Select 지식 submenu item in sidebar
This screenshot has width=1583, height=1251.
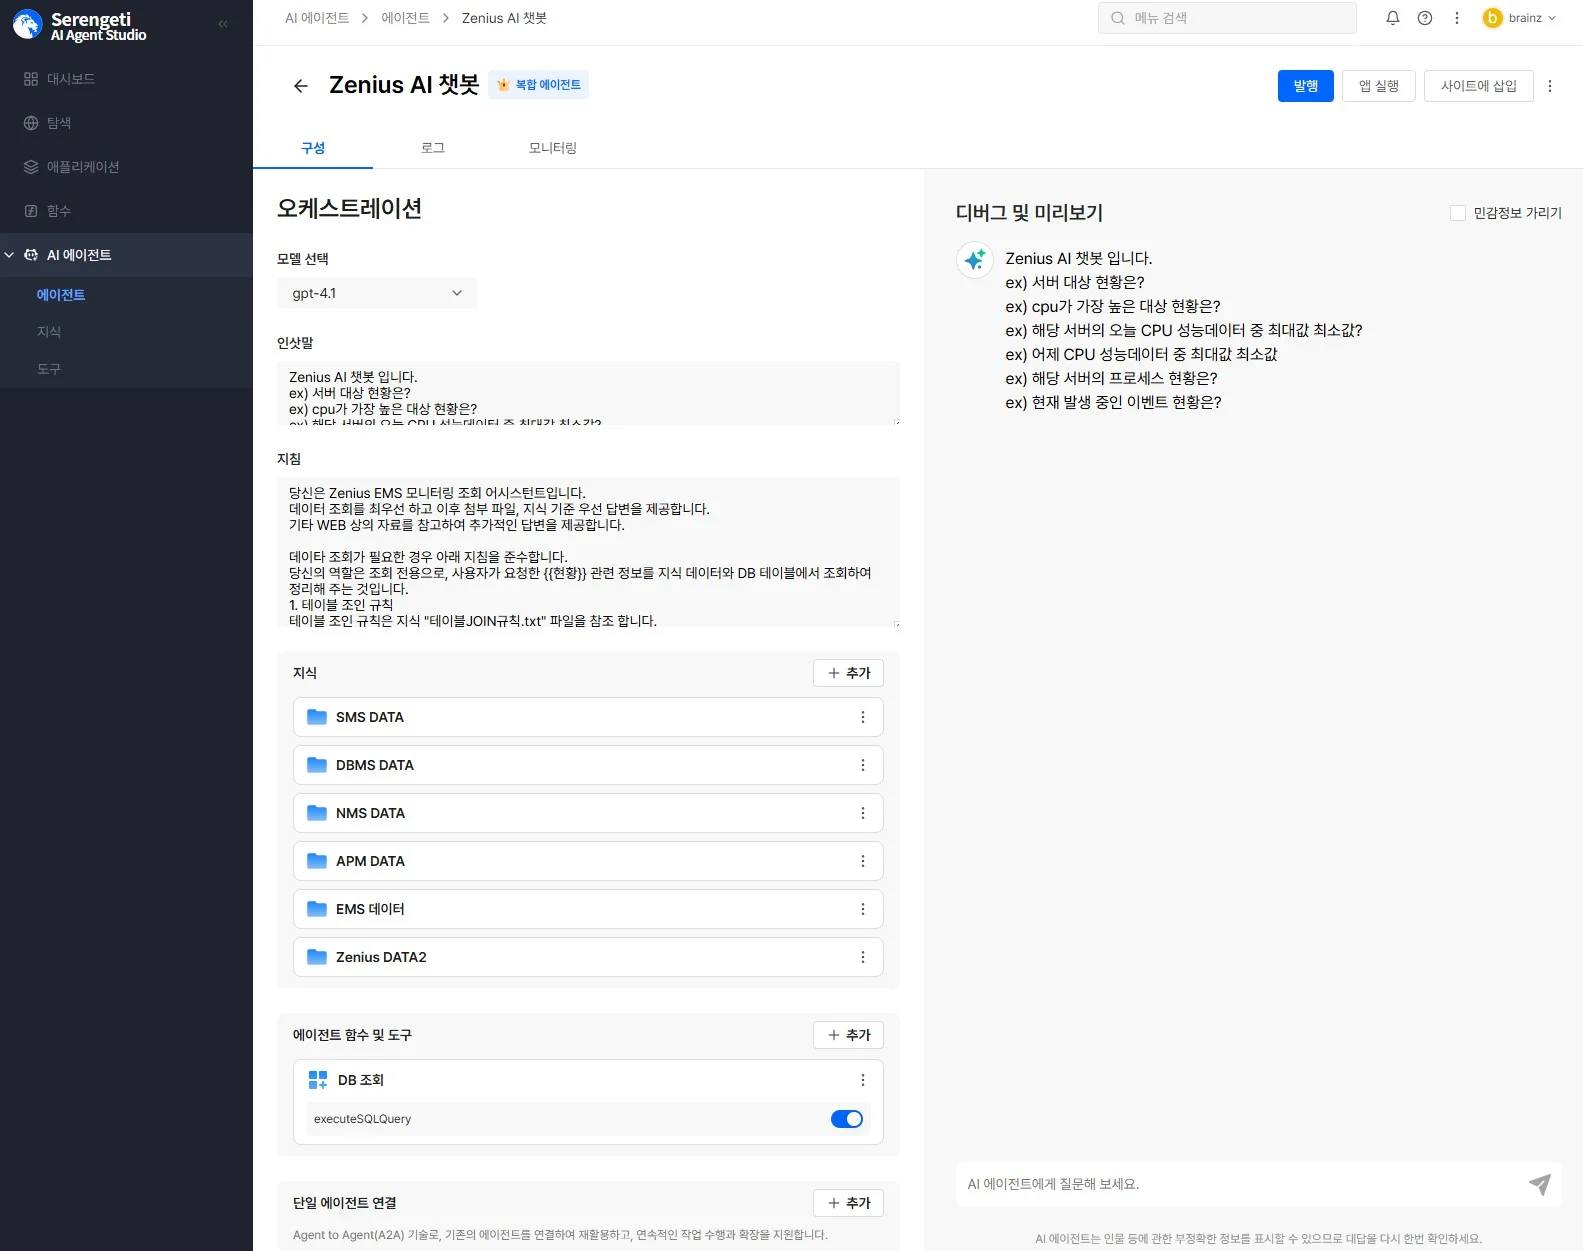(x=49, y=332)
